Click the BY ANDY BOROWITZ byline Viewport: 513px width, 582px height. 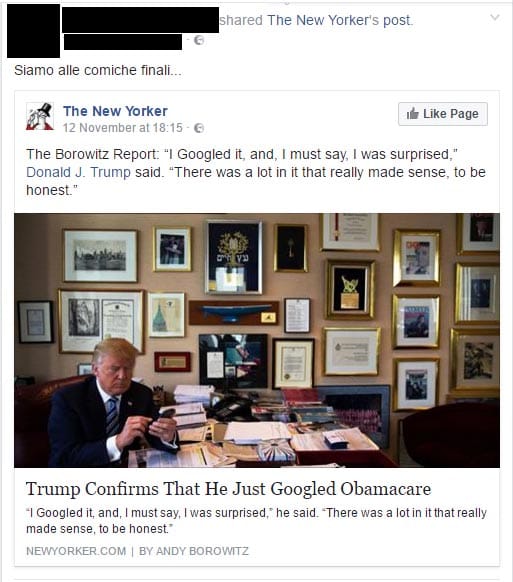click(194, 551)
